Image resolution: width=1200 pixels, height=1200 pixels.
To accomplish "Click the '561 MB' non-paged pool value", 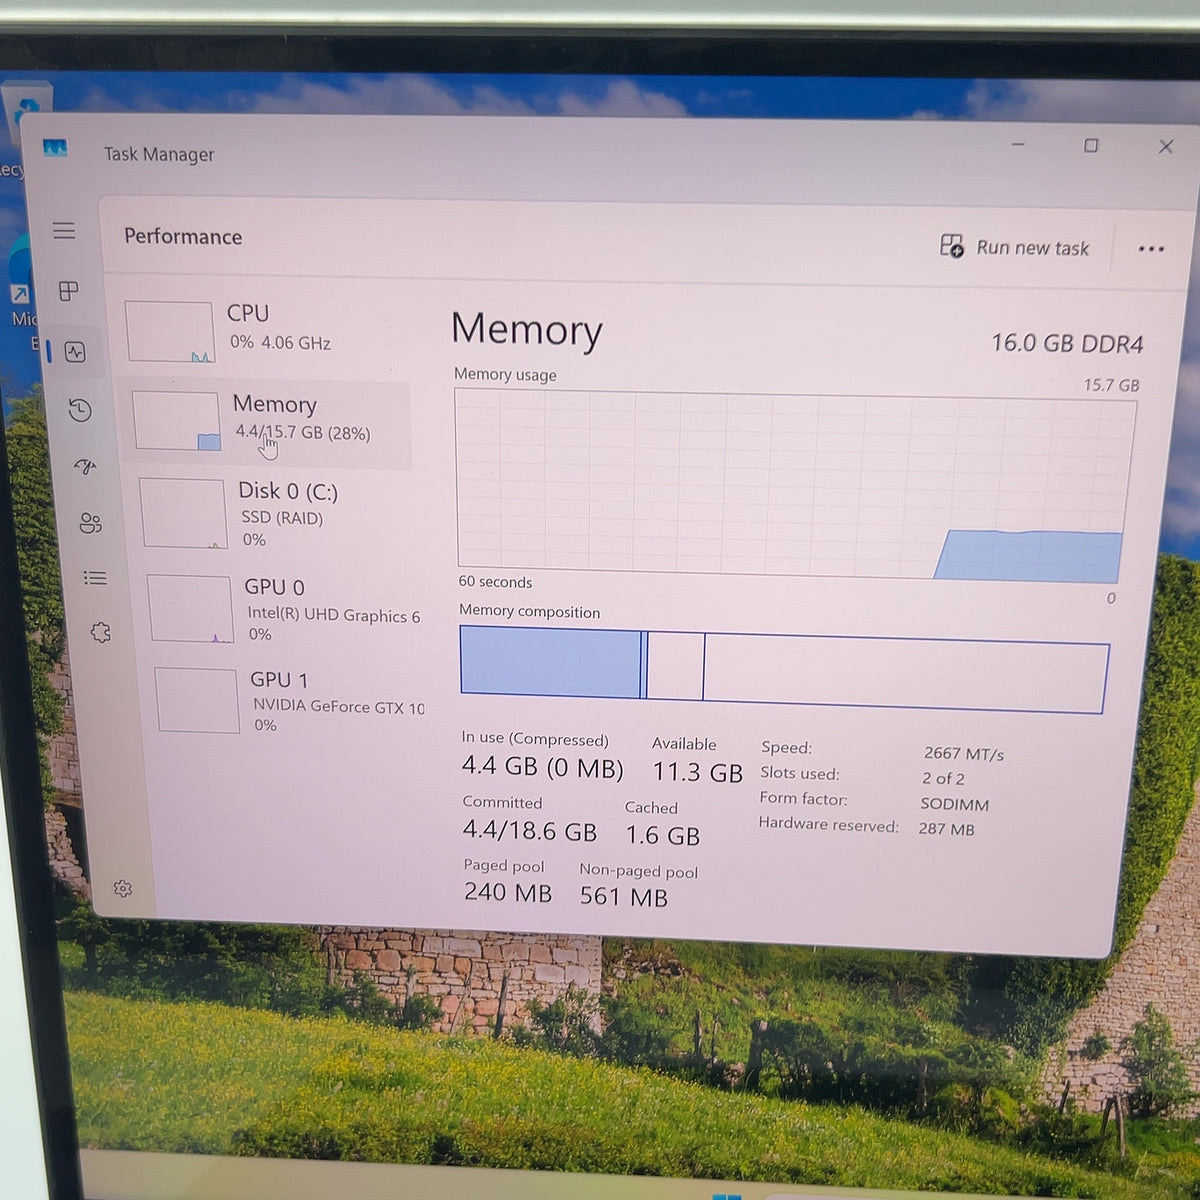I will 624,897.
